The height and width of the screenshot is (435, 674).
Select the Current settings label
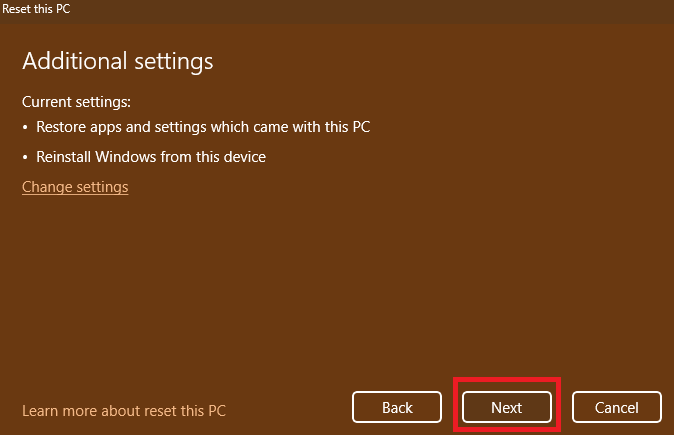point(77,102)
